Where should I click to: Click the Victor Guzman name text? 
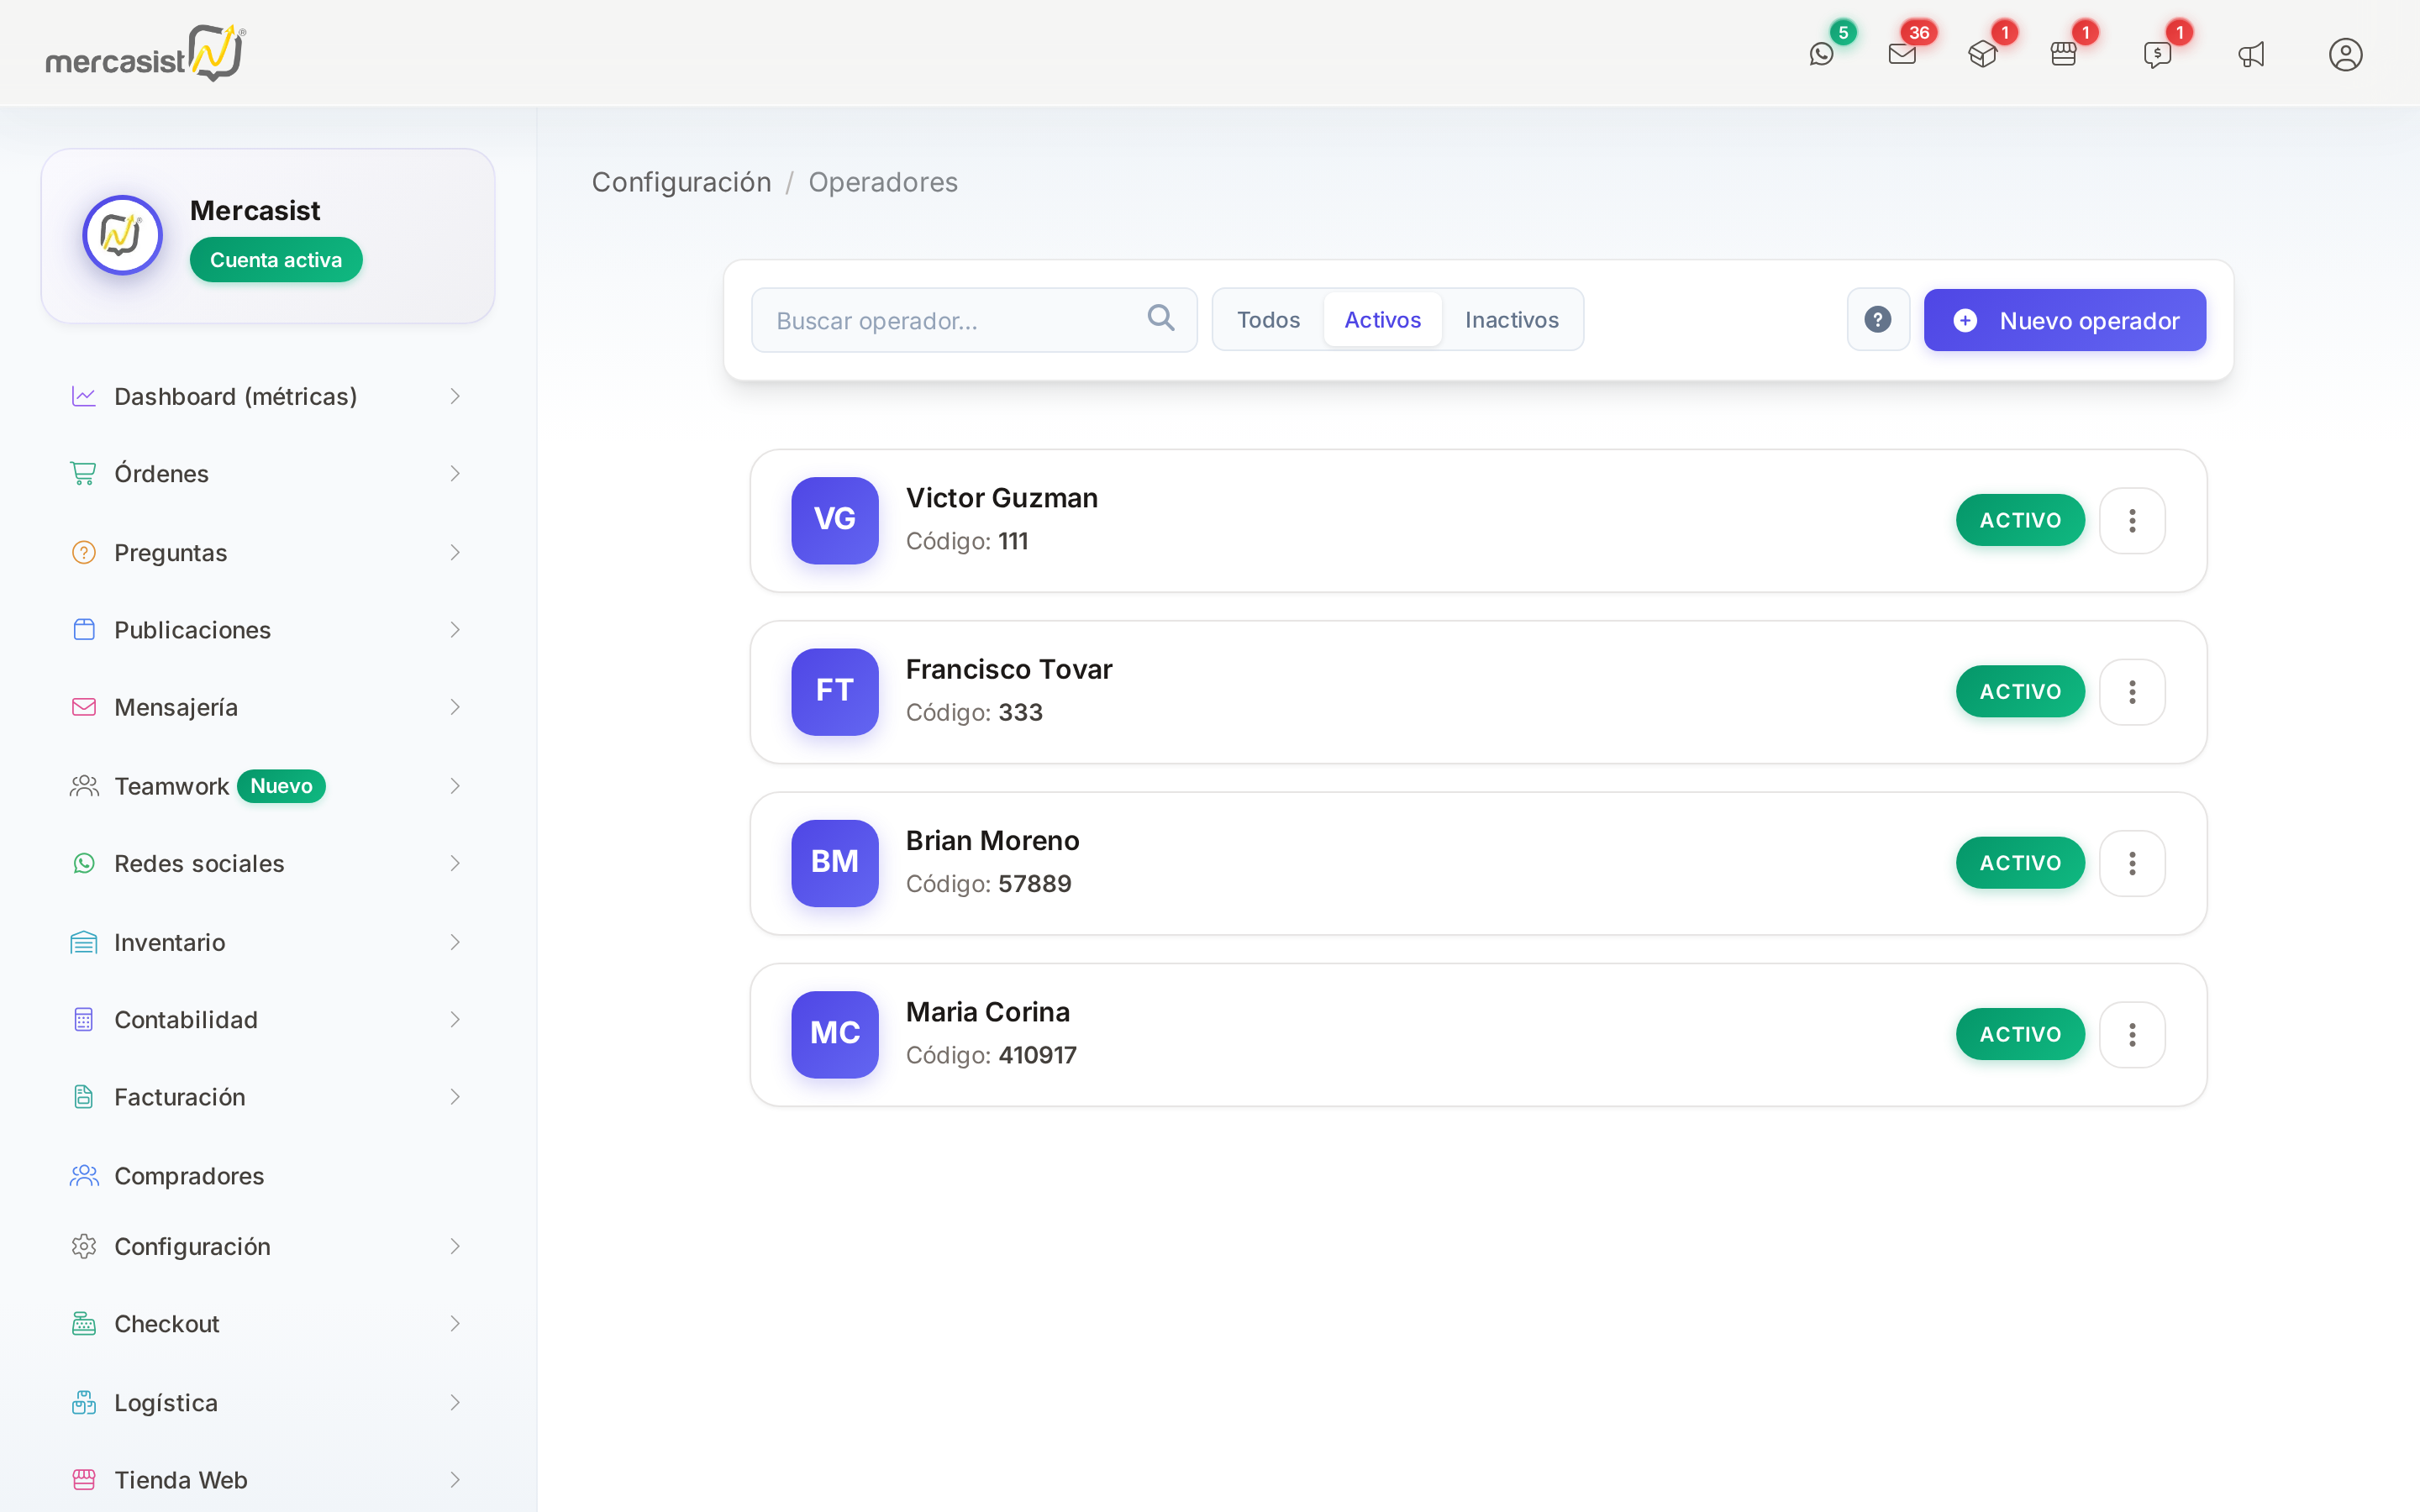click(1001, 498)
